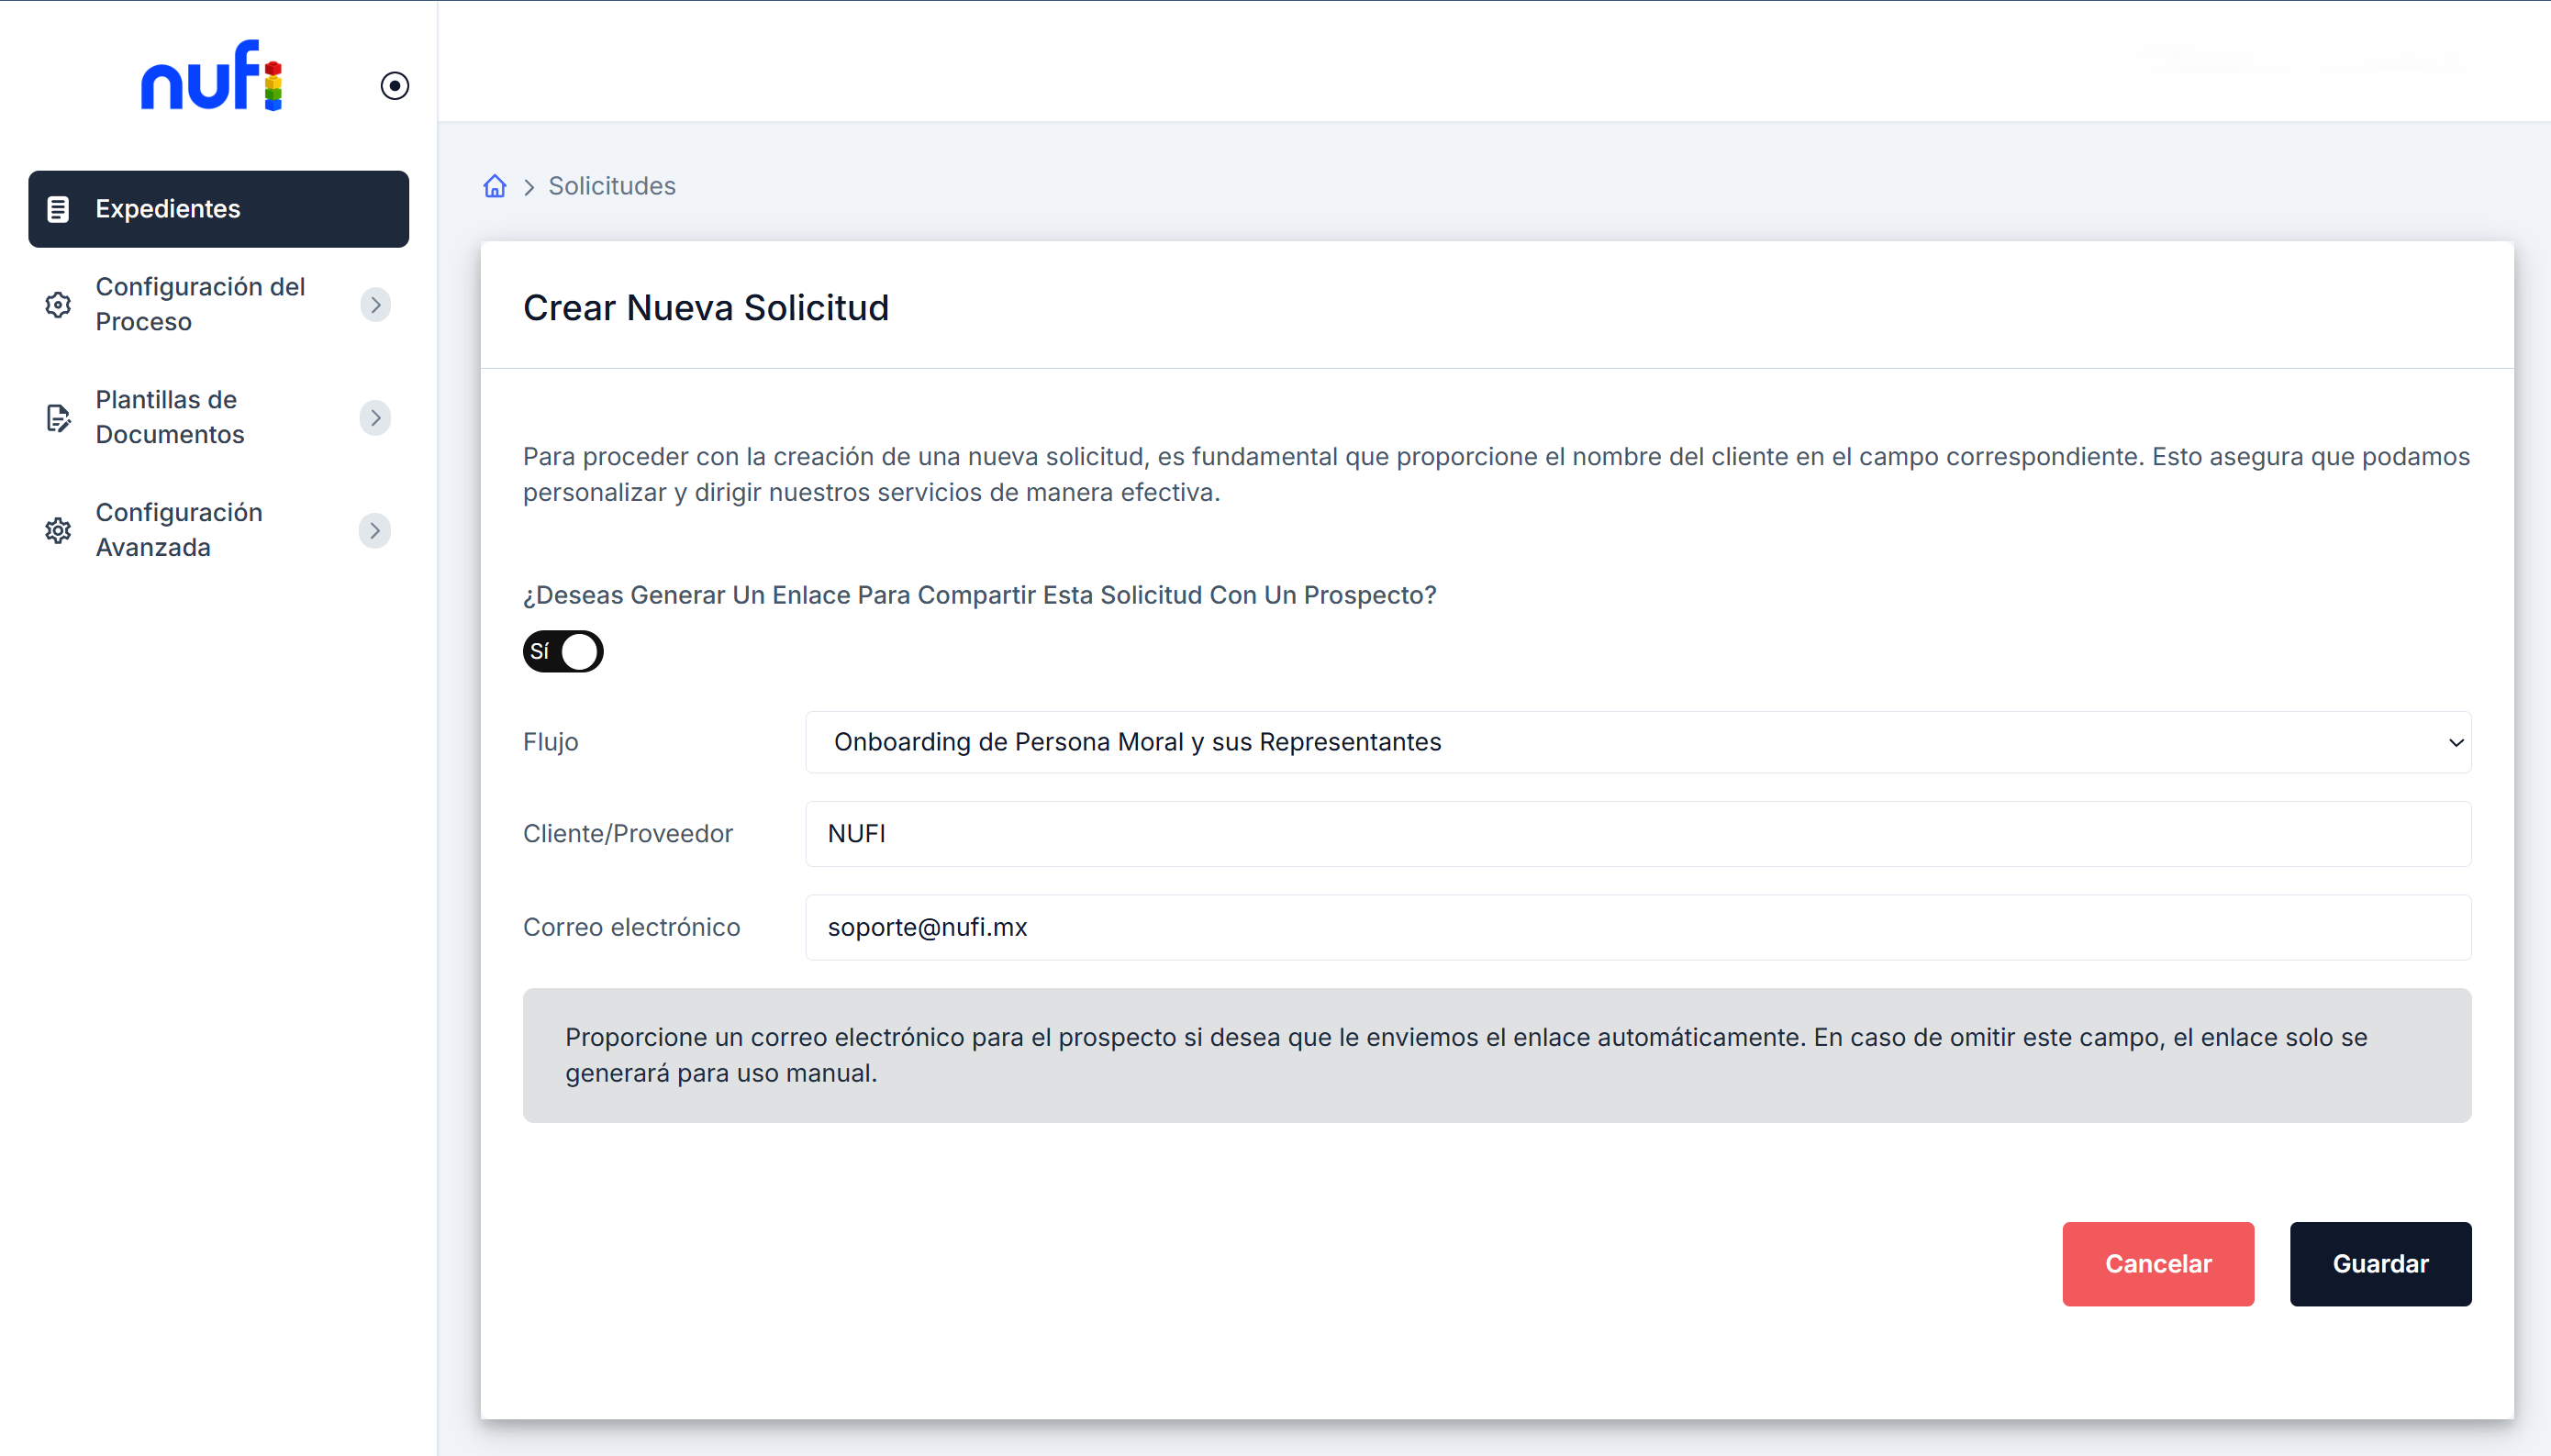Image resolution: width=2551 pixels, height=1456 pixels.
Task: Click the gear icon beside Configuración del Proceso
Action: point(59,304)
